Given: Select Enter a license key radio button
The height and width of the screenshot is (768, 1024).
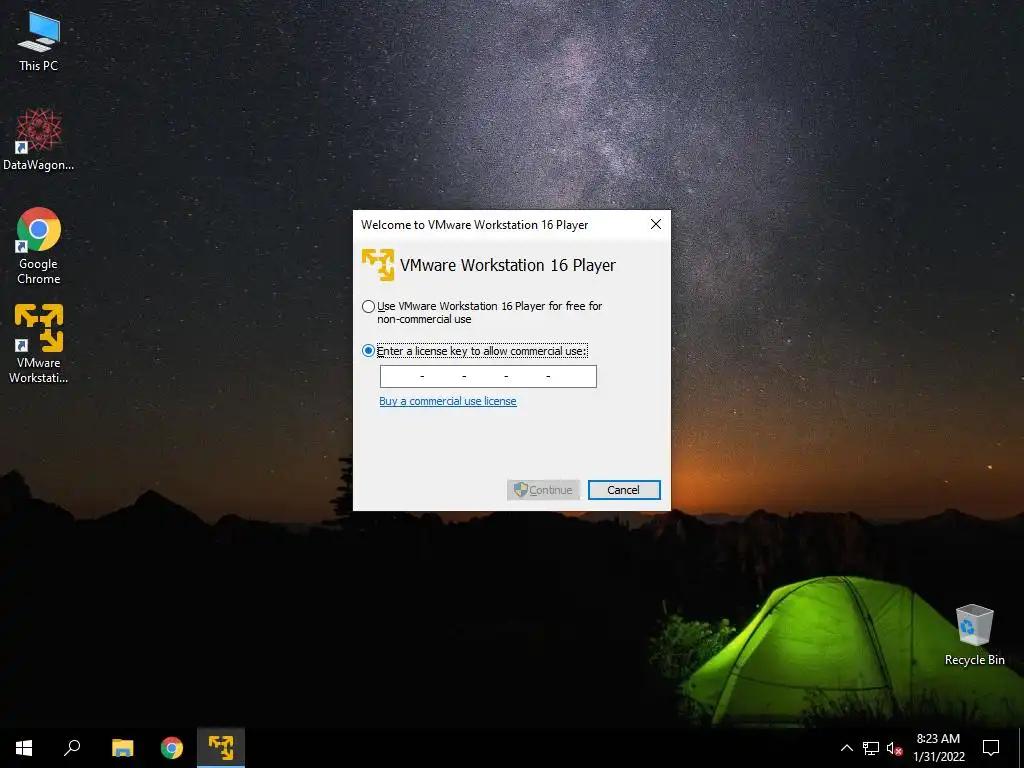Looking at the screenshot, I should 368,351.
